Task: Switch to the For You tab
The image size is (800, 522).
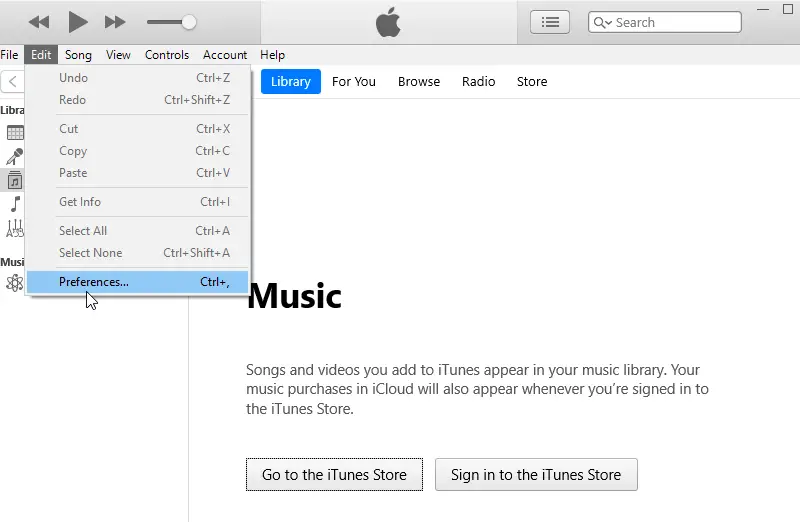Action: coord(354,82)
